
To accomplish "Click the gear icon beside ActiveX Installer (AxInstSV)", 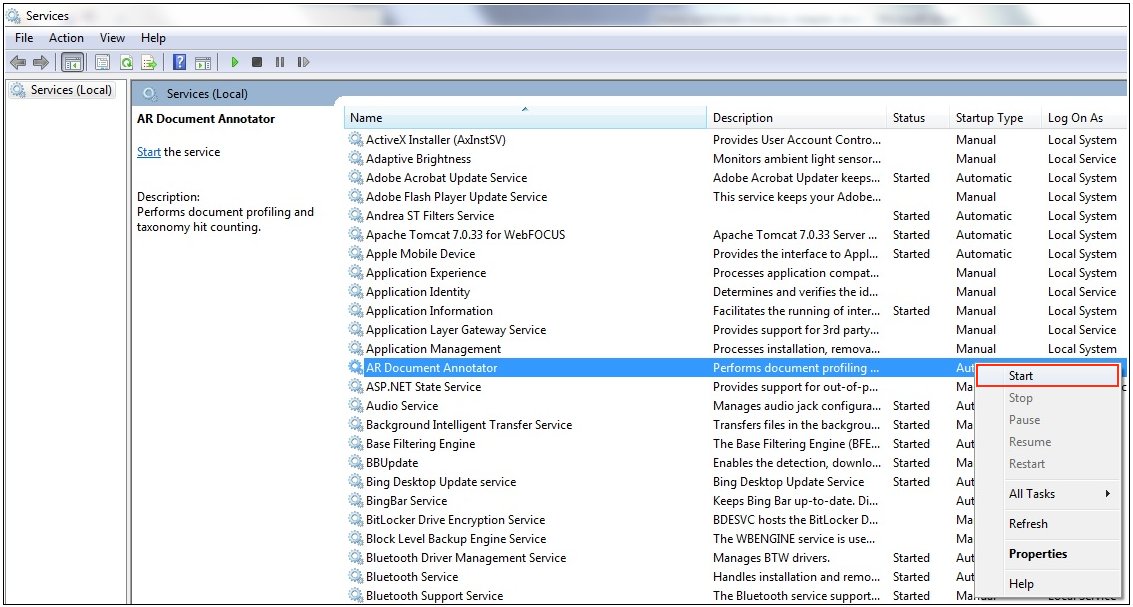I will [x=356, y=139].
